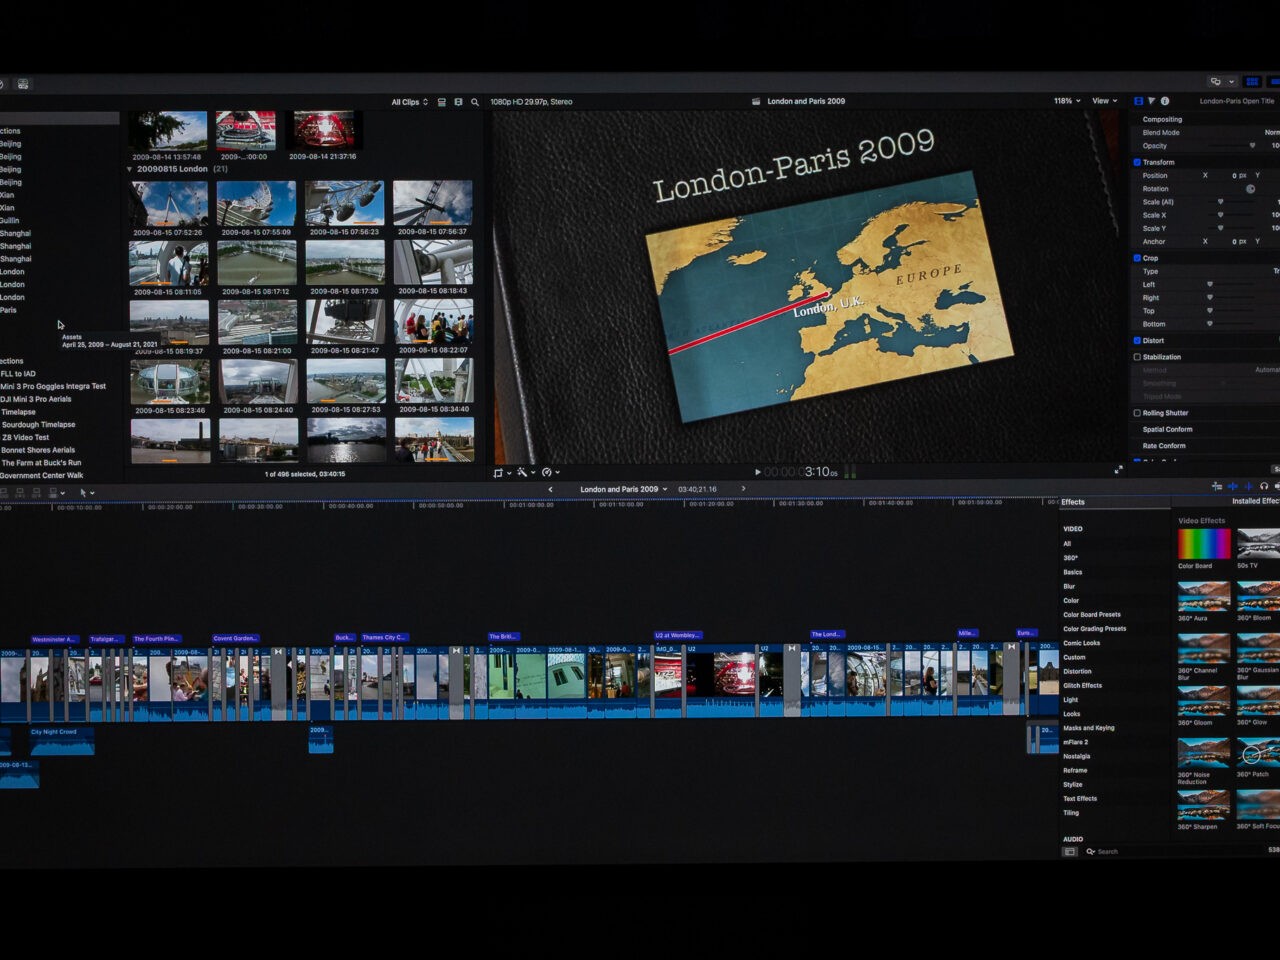Click the headphones audio skimming icon
1280x960 pixels.
pyautogui.click(x=1264, y=486)
